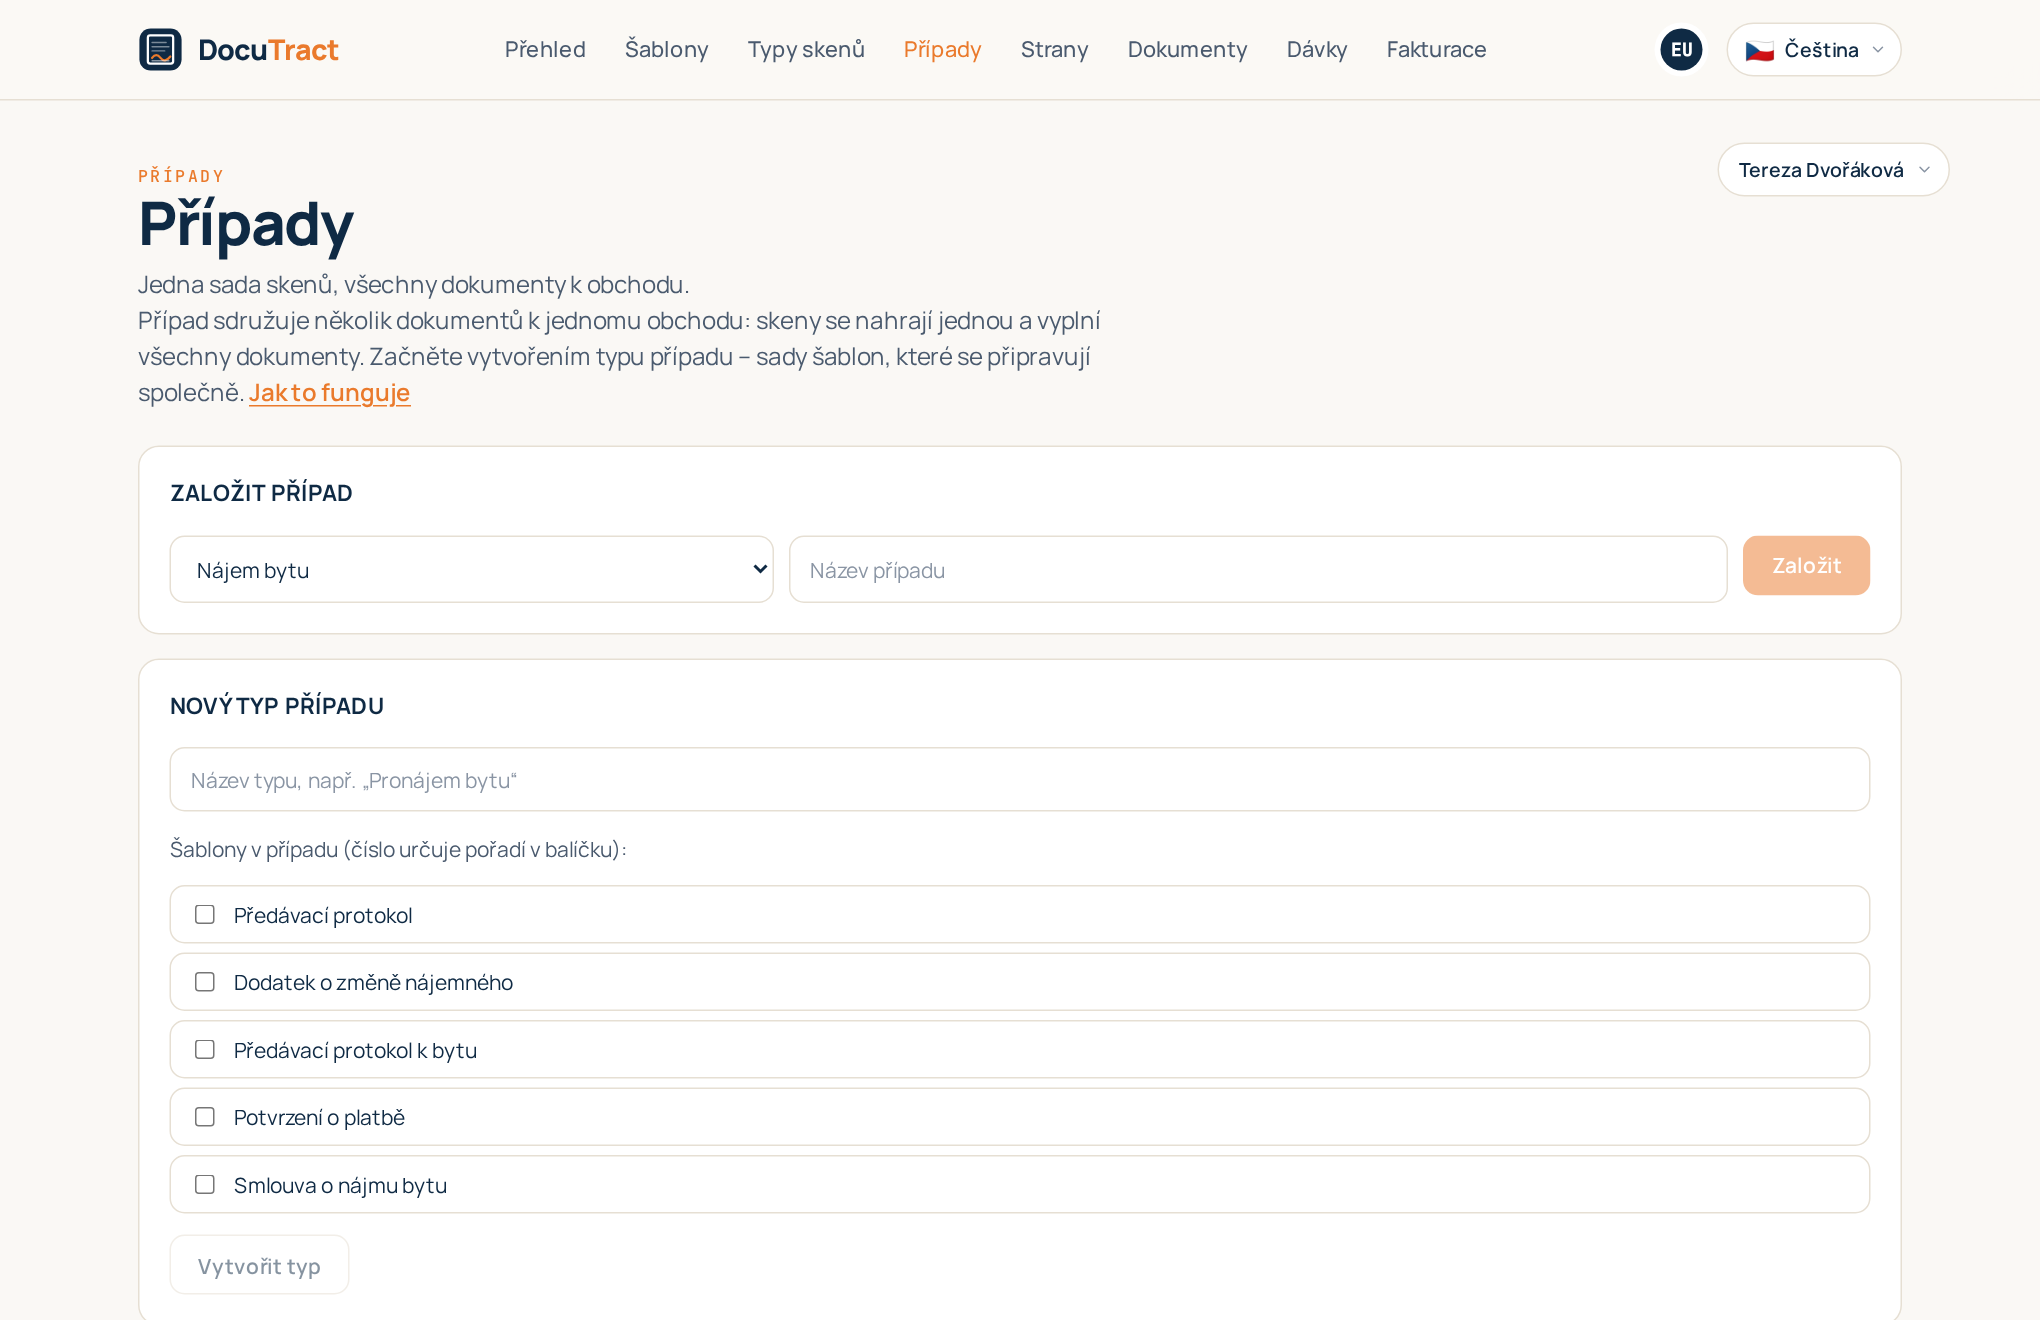Viewport: 2040px width, 1320px height.
Task: Select the Potvrzení o platbě checkbox
Action: [205, 1117]
